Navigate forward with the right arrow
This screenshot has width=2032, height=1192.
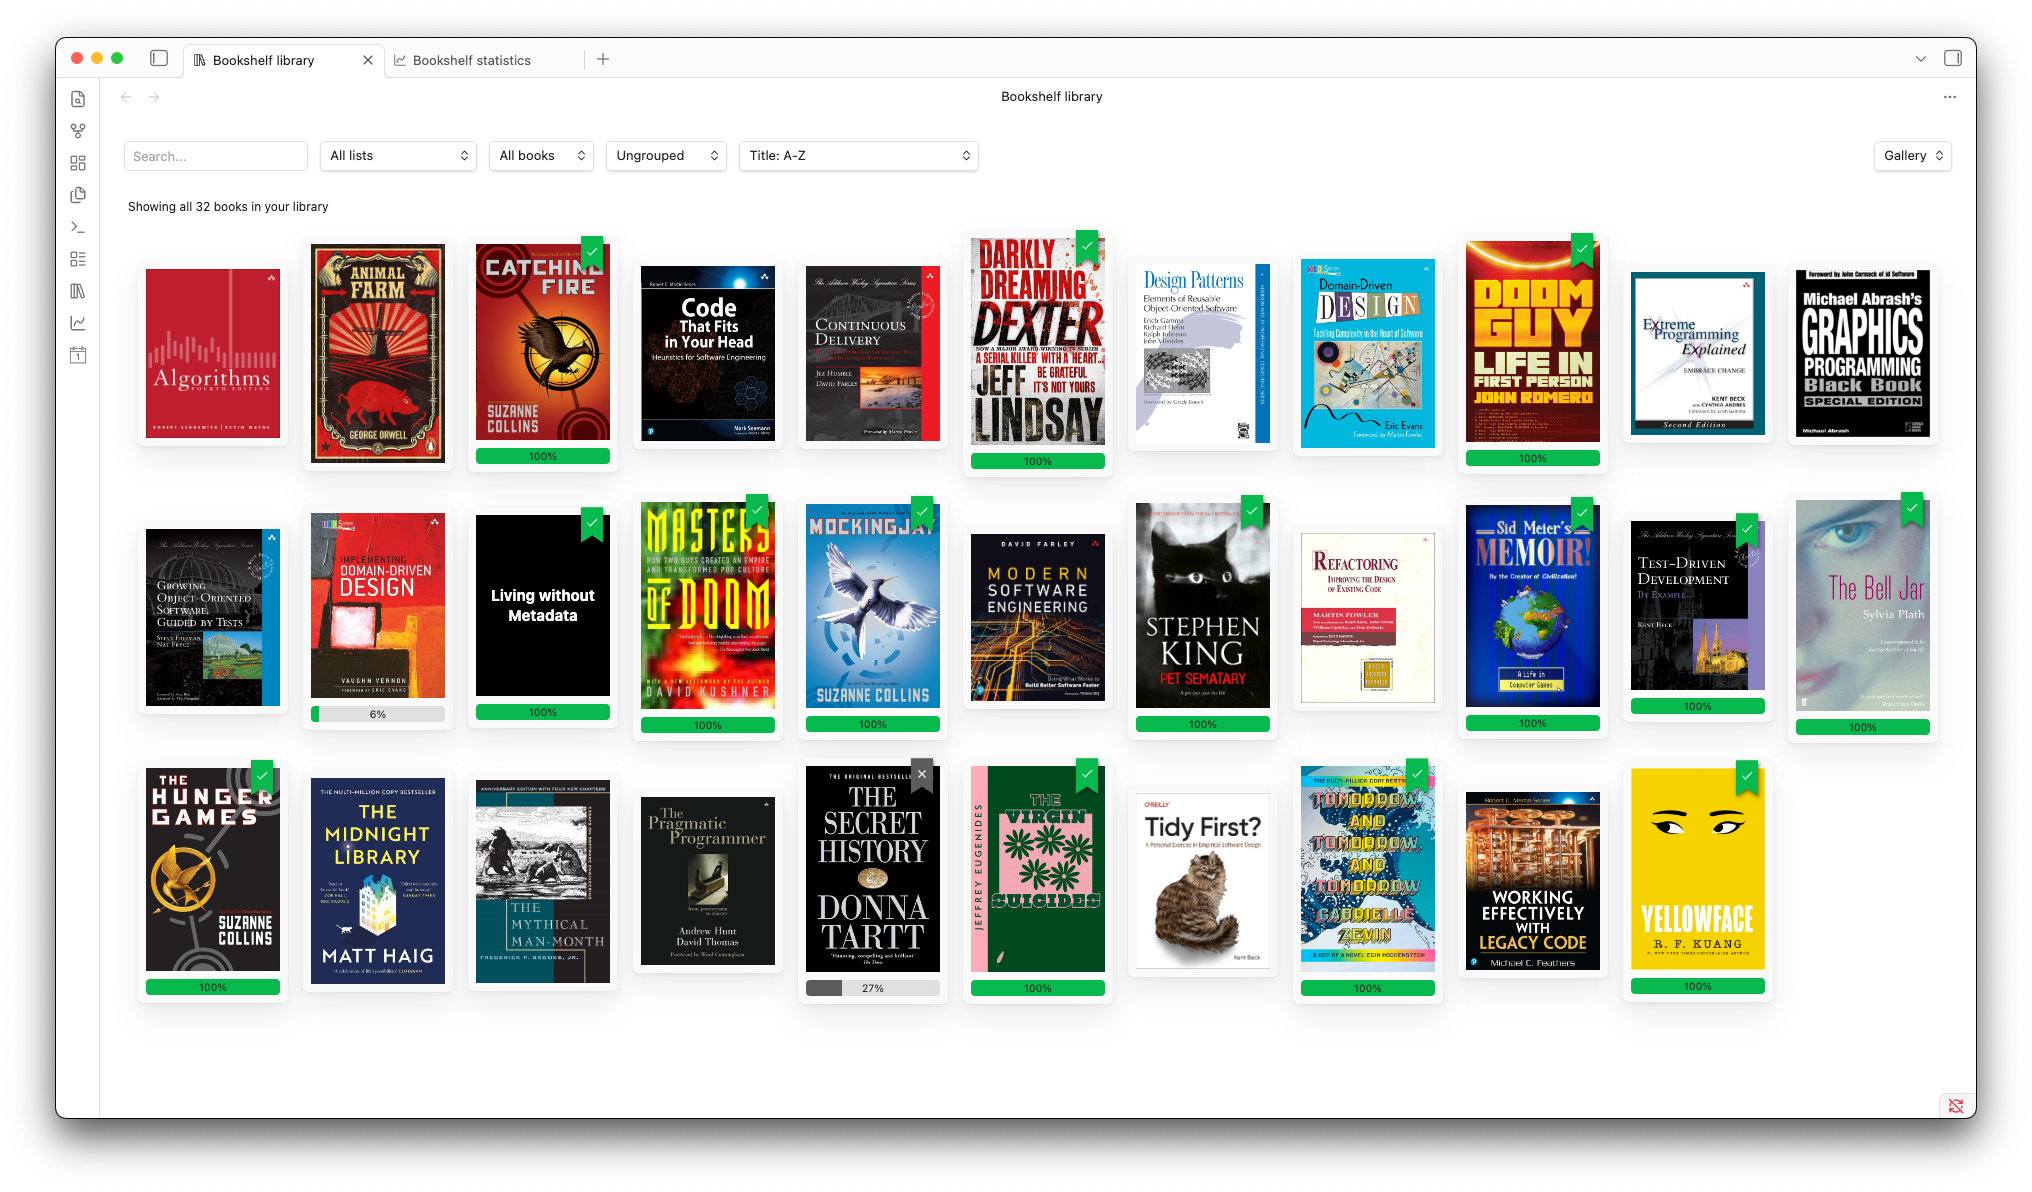click(x=154, y=97)
